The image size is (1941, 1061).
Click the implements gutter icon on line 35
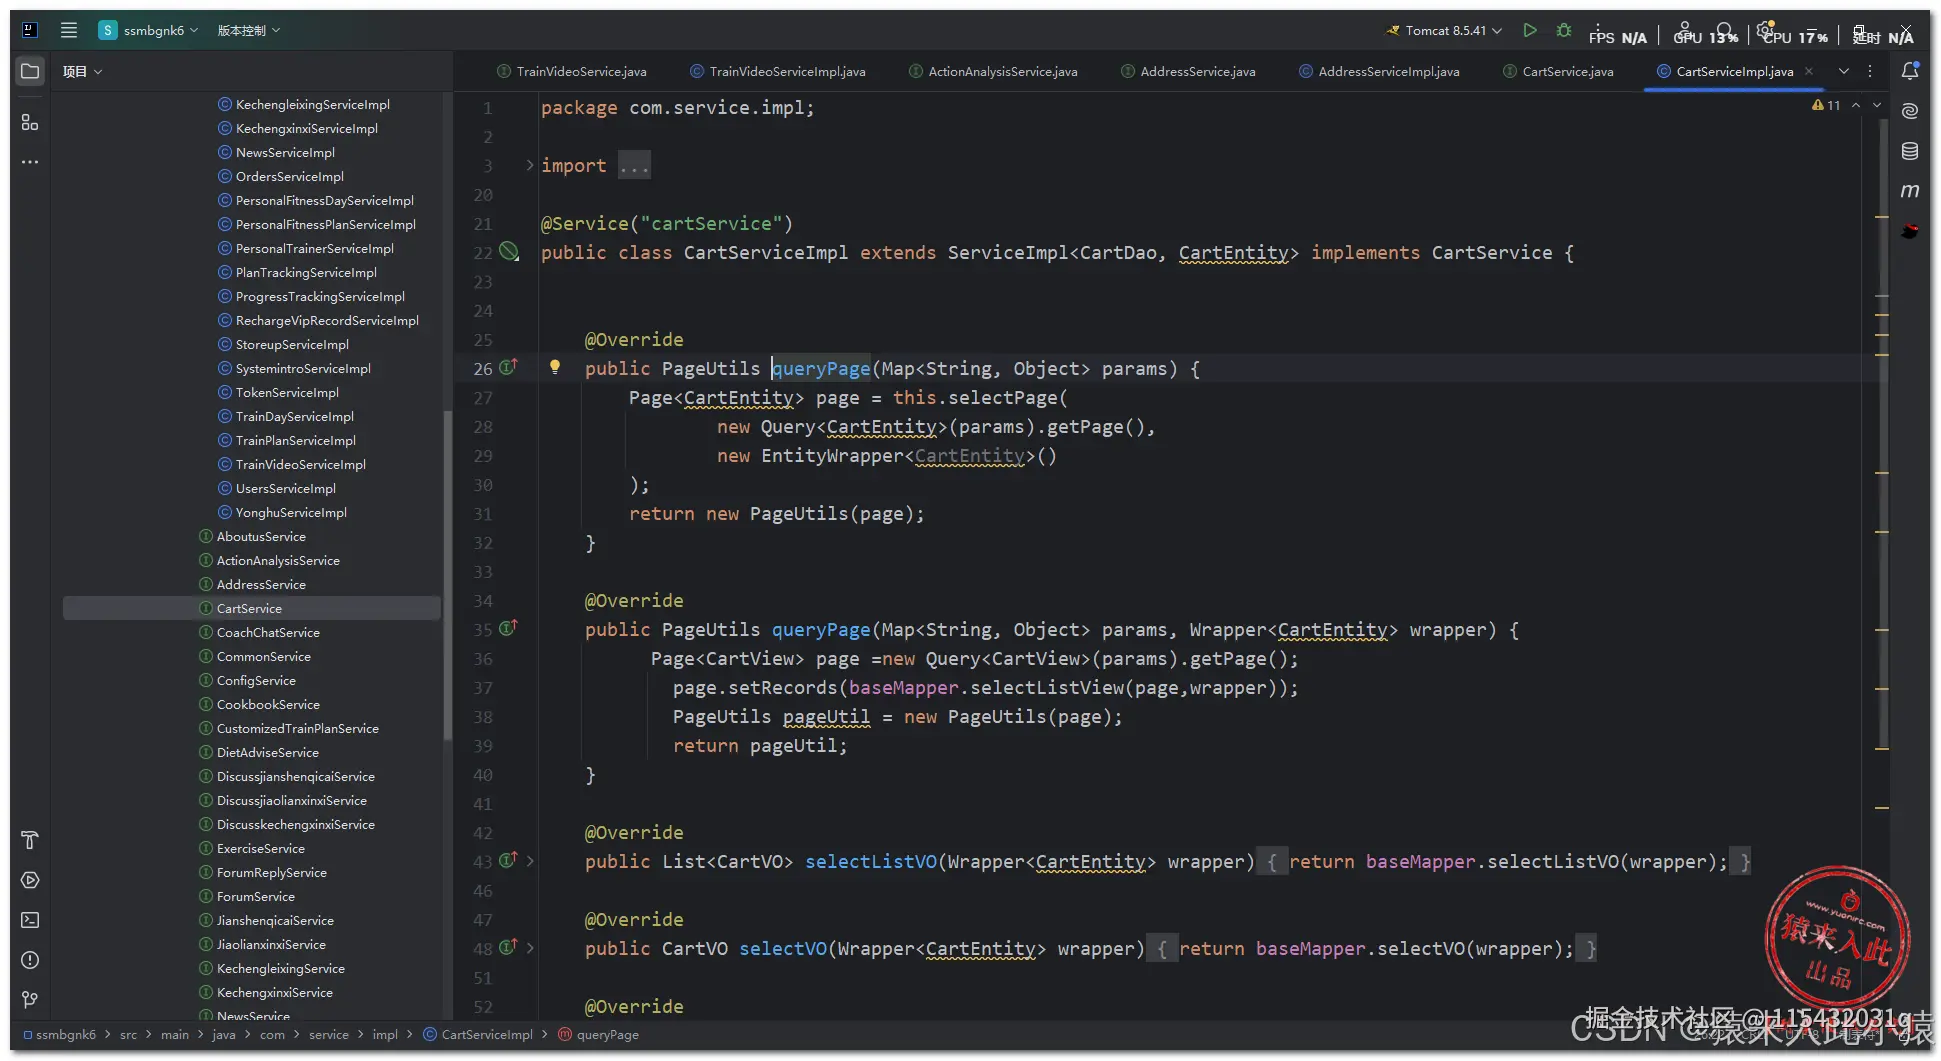pyautogui.click(x=508, y=628)
